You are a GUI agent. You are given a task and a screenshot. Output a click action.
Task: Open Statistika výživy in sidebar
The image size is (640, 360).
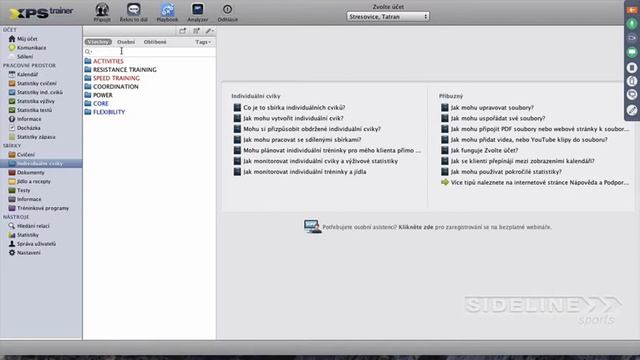[x=31, y=101]
